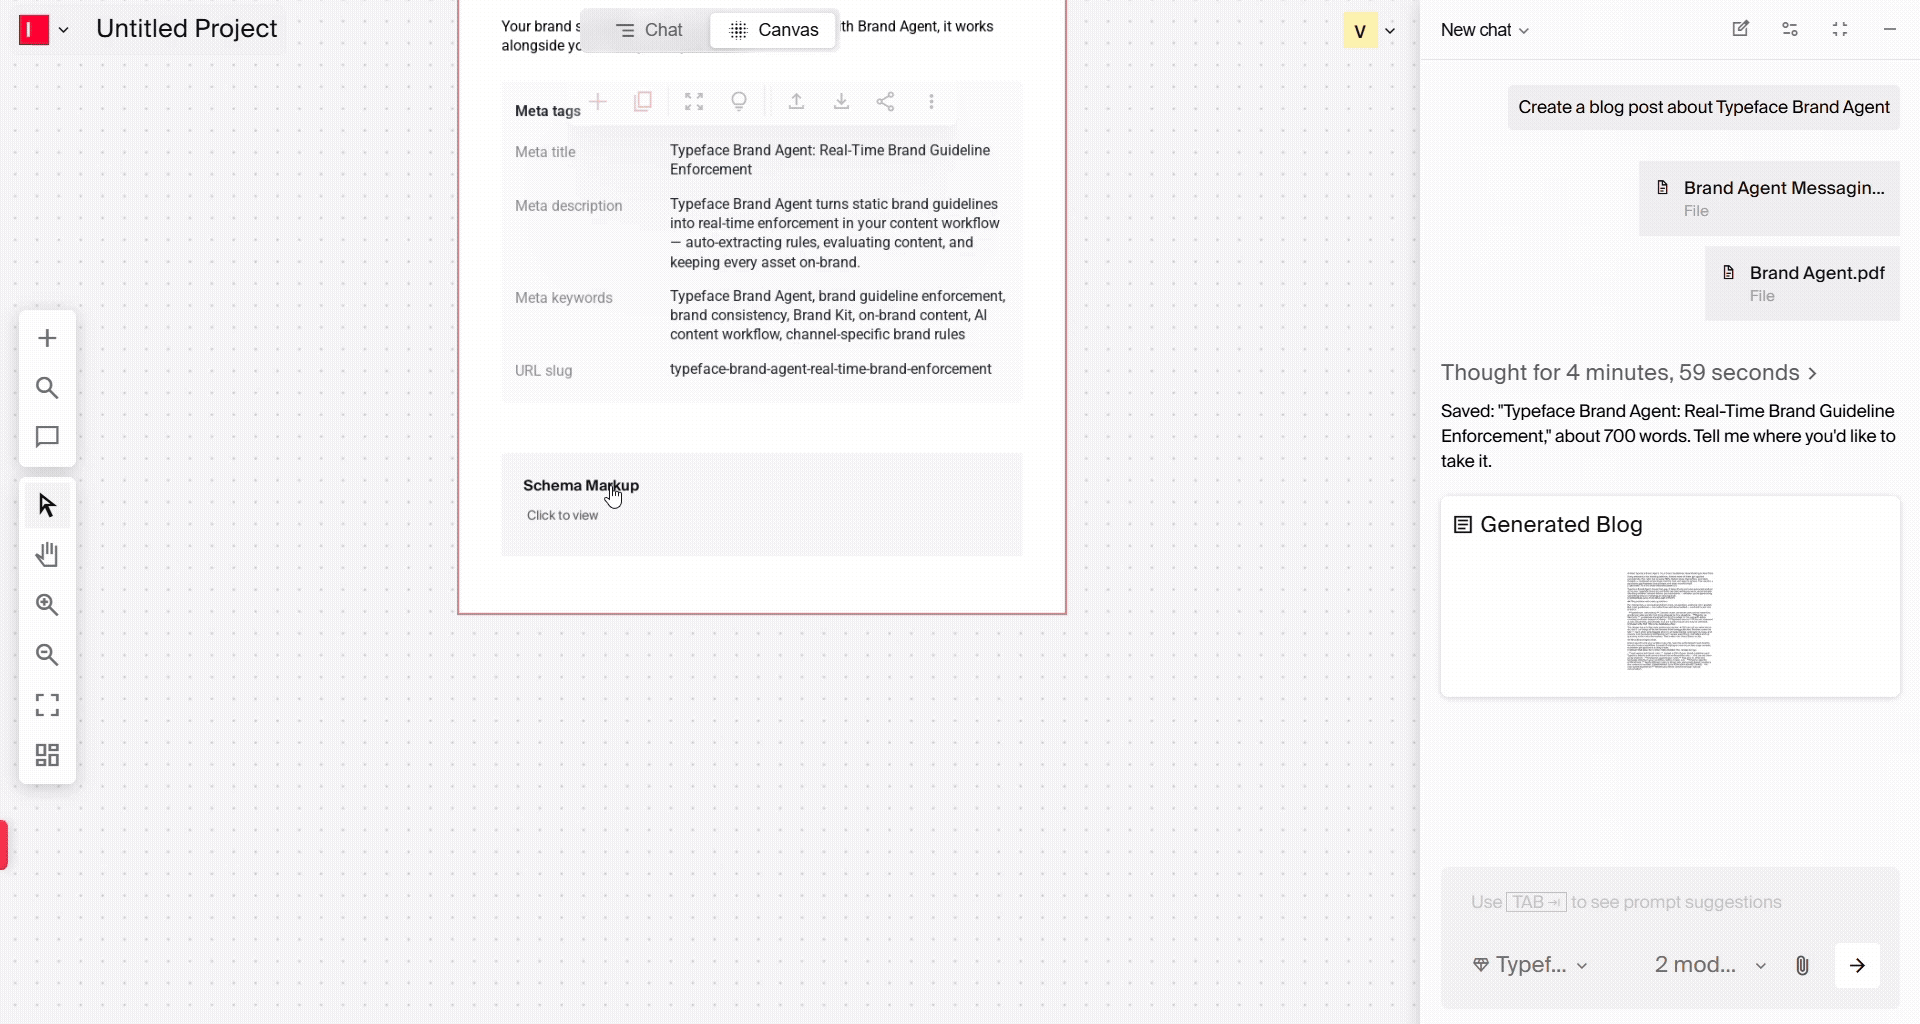Open the three-dot more options menu
The height and width of the screenshot is (1024, 1920).
click(931, 101)
